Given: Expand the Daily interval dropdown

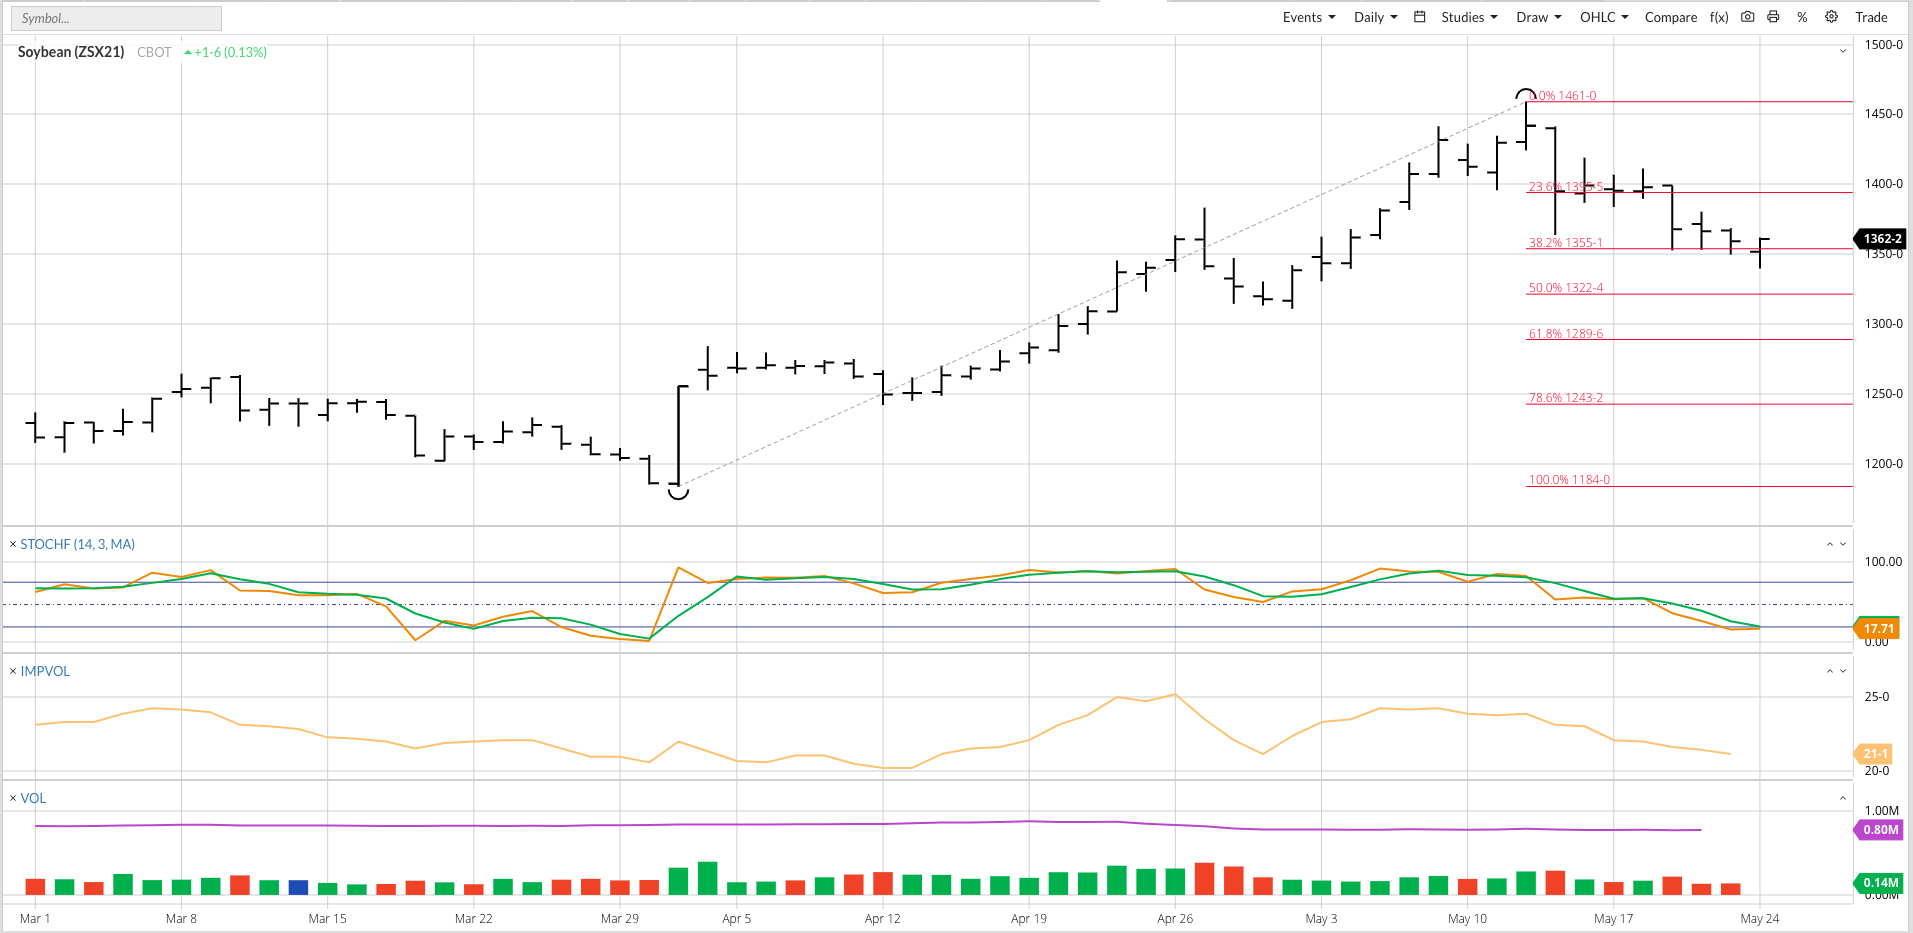Looking at the screenshot, I should click(1375, 17).
